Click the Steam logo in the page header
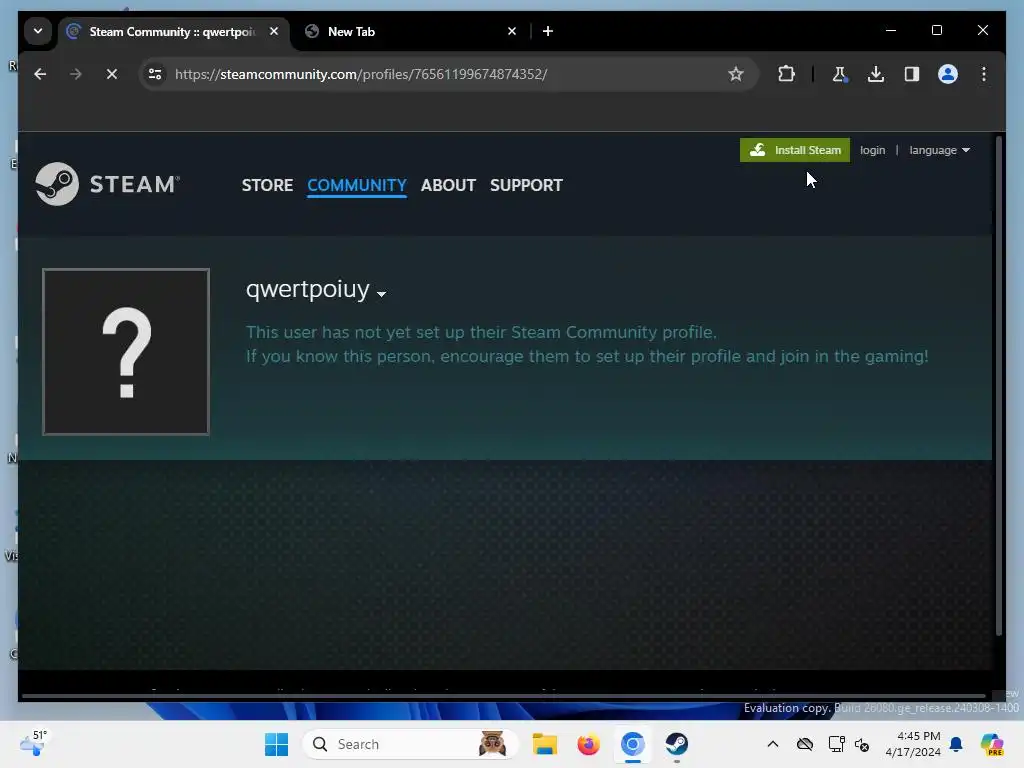The image size is (1024, 768). (108, 184)
